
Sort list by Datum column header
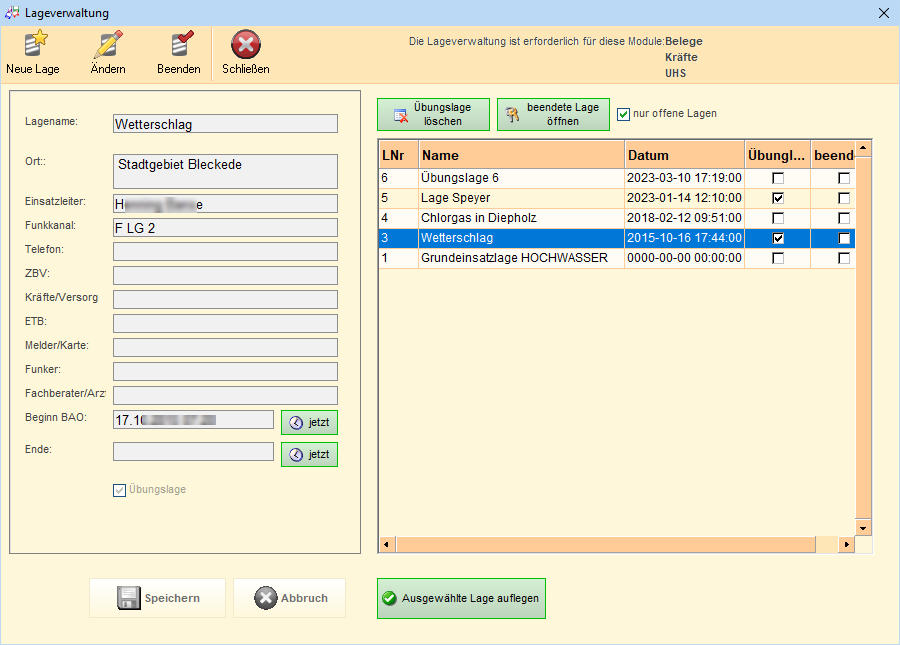click(684, 156)
